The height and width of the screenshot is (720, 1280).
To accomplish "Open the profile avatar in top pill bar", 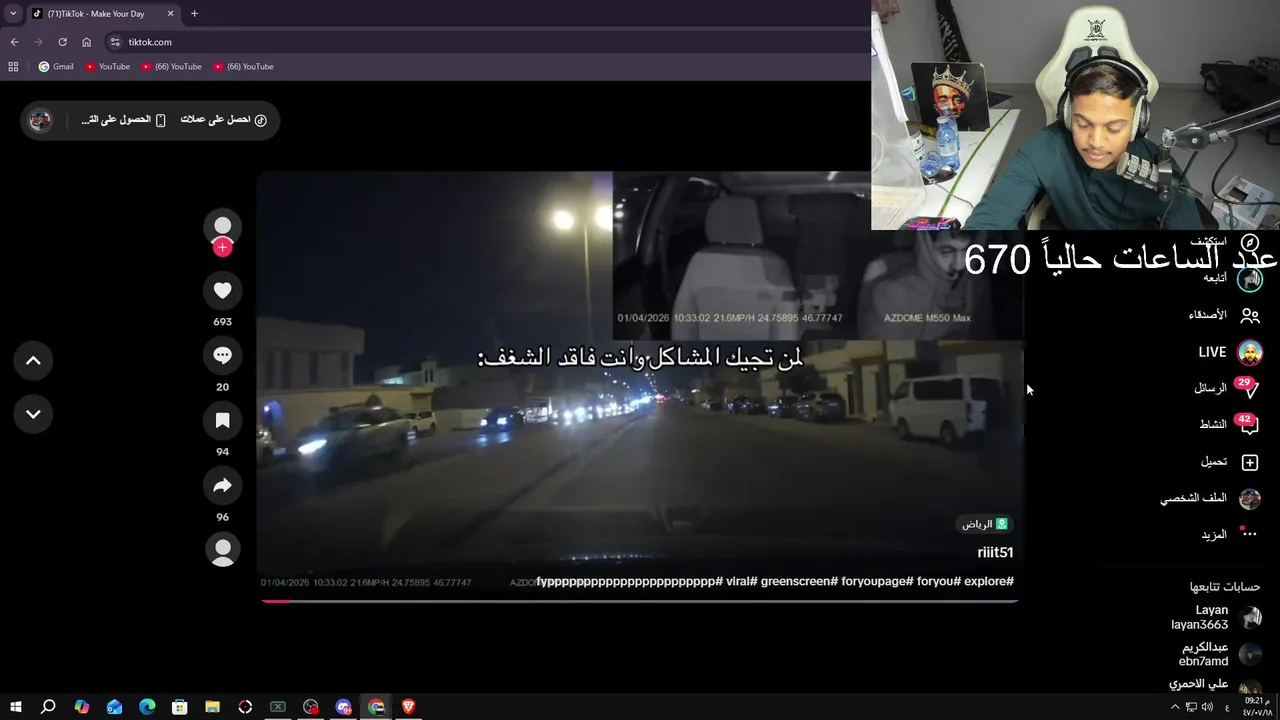I will (x=40, y=120).
